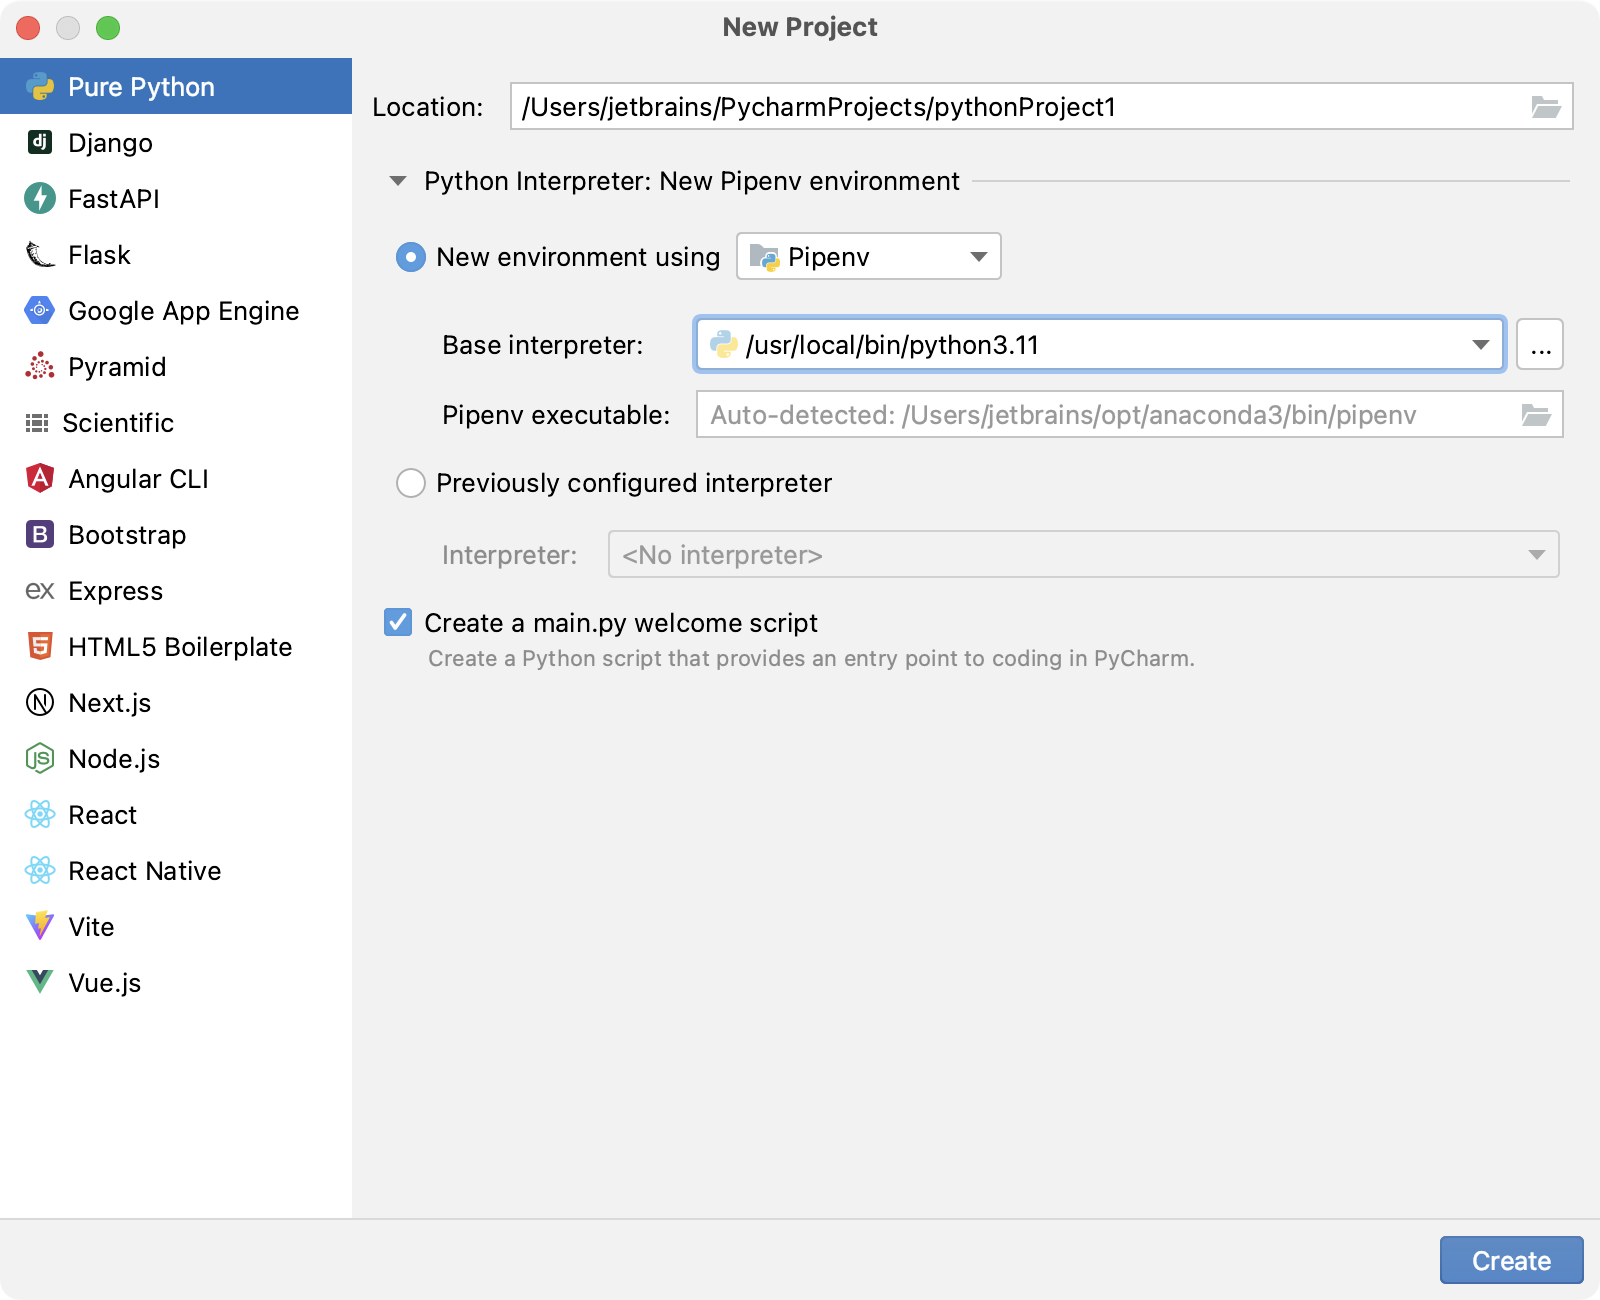Click the ellipsis button beside Base interpreter

[x=1540, y=344]
